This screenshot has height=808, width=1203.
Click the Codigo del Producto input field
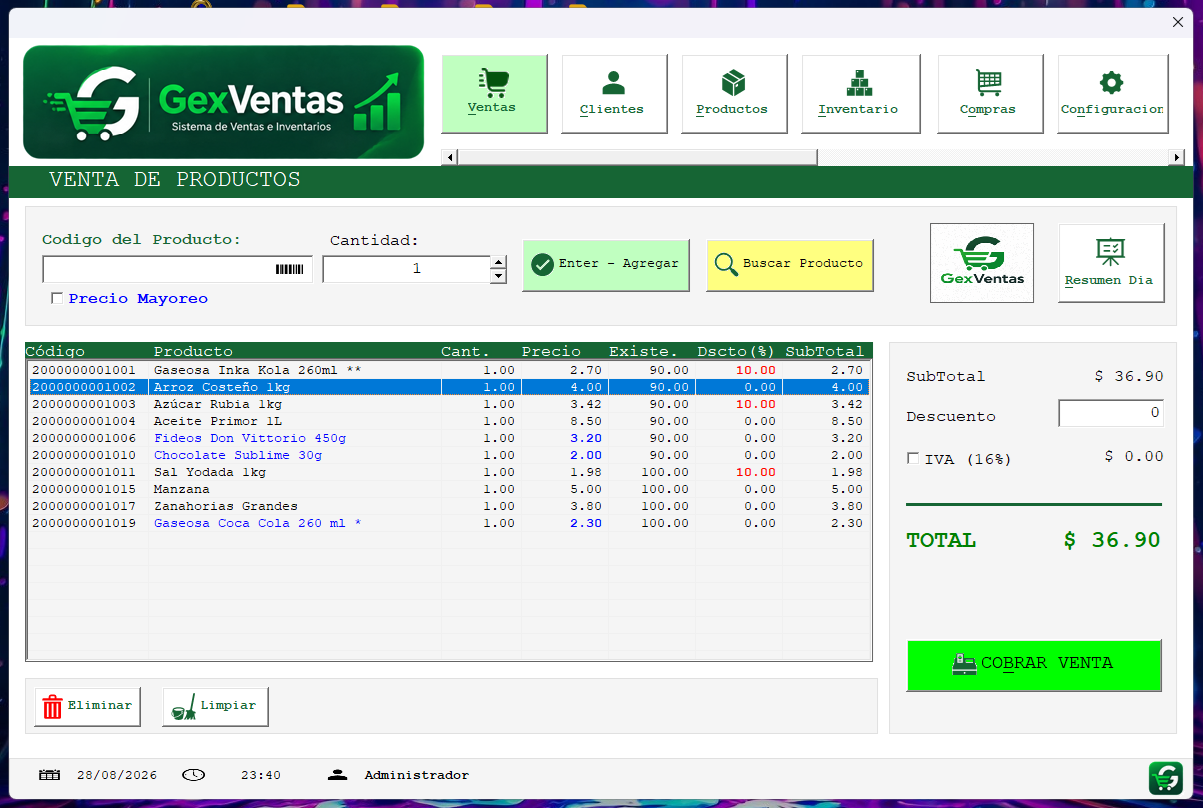(x=177, y=269)
